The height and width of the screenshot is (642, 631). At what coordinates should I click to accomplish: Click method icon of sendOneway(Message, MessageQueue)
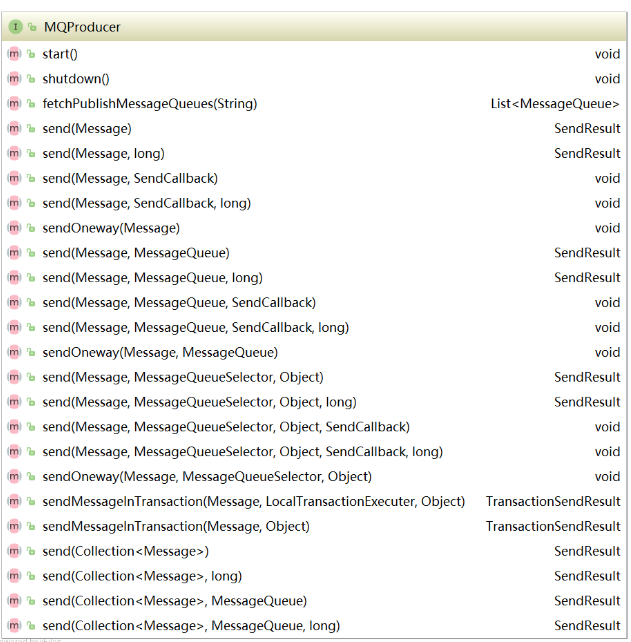point(14,352)
